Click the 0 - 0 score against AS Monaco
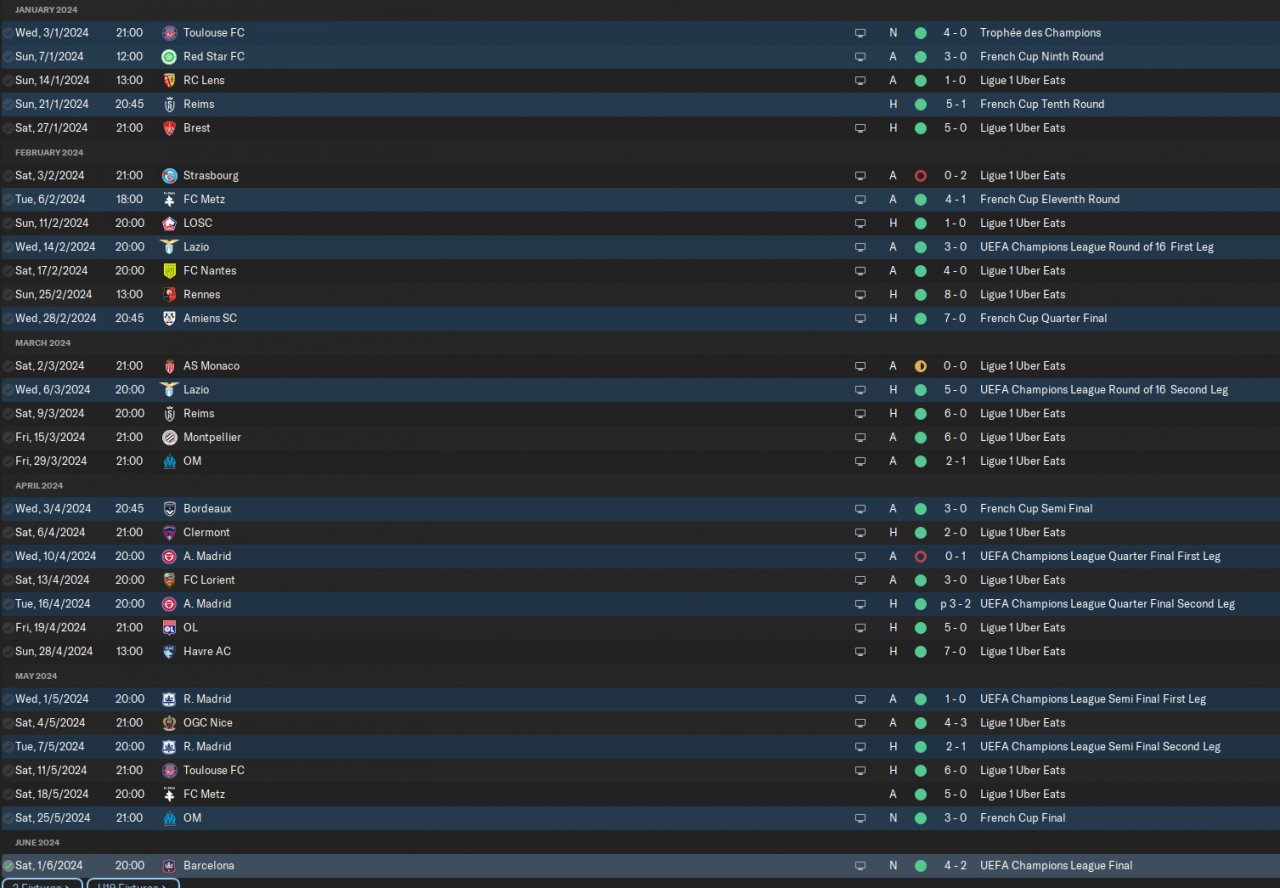The height and width of the screenshot is (888, 1280). [x=955, y=366]
